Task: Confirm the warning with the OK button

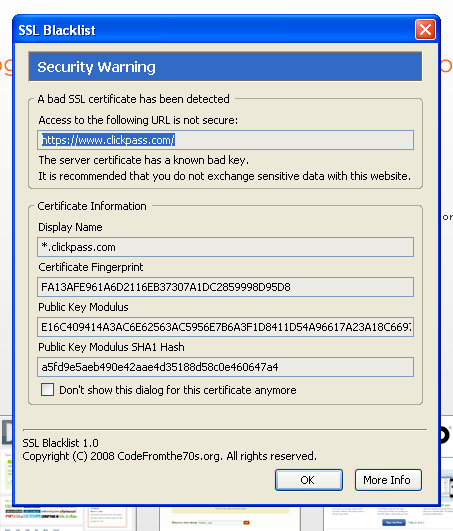Action: click(309, 480)
